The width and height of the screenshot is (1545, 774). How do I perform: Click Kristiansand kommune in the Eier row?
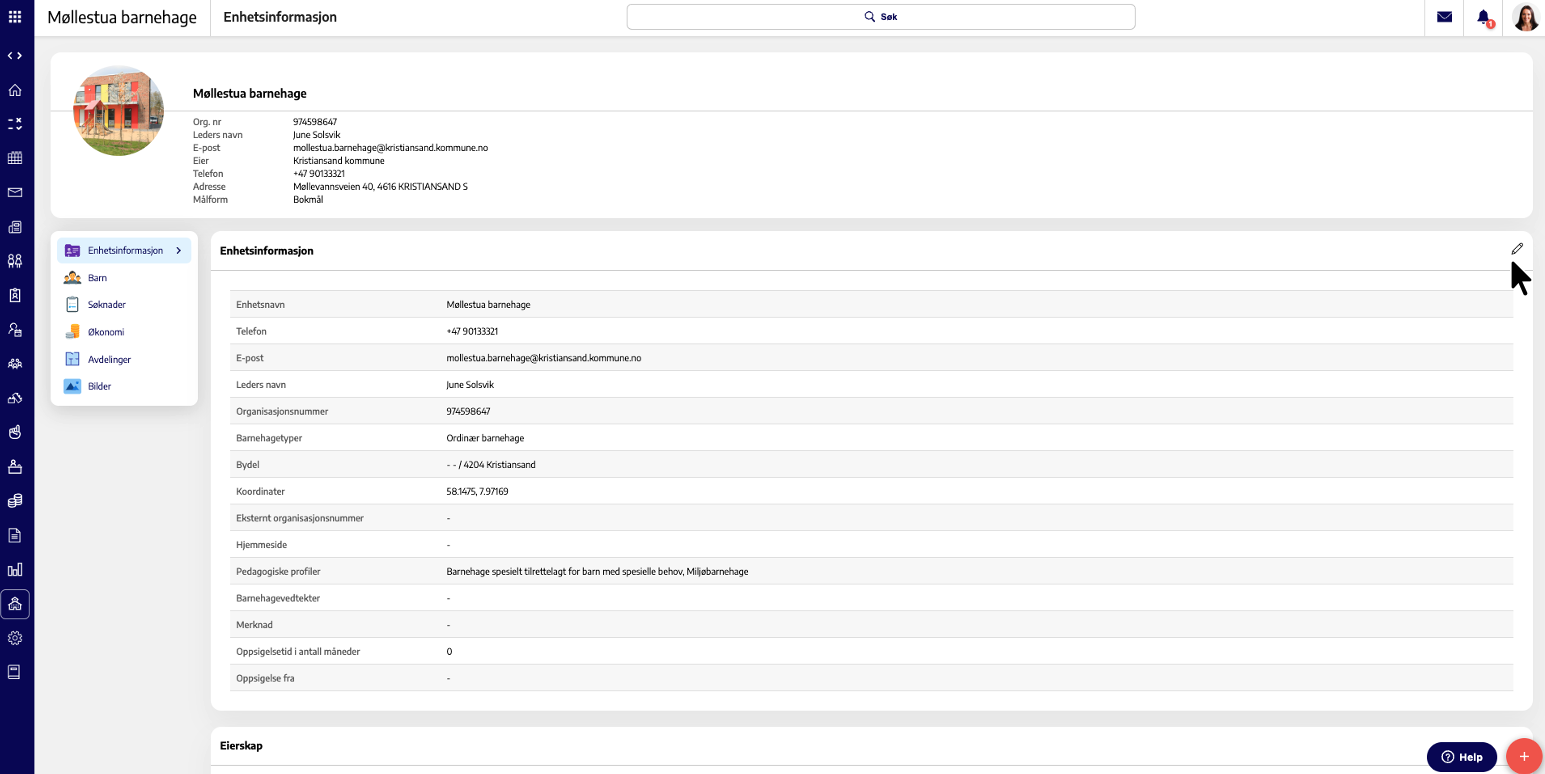coord(339,161)
